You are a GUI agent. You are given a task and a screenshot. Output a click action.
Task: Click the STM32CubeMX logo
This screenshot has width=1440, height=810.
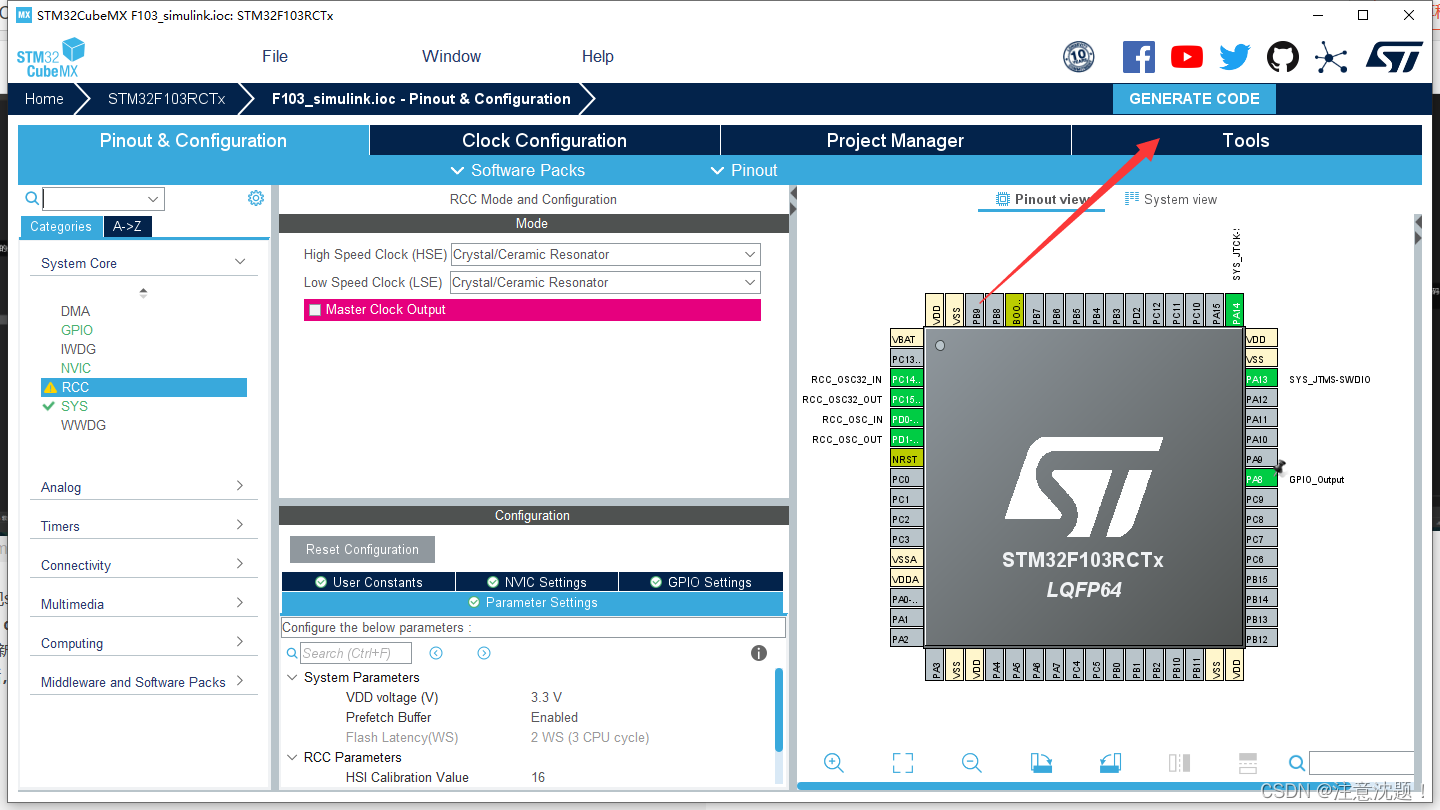pos(50,57)
